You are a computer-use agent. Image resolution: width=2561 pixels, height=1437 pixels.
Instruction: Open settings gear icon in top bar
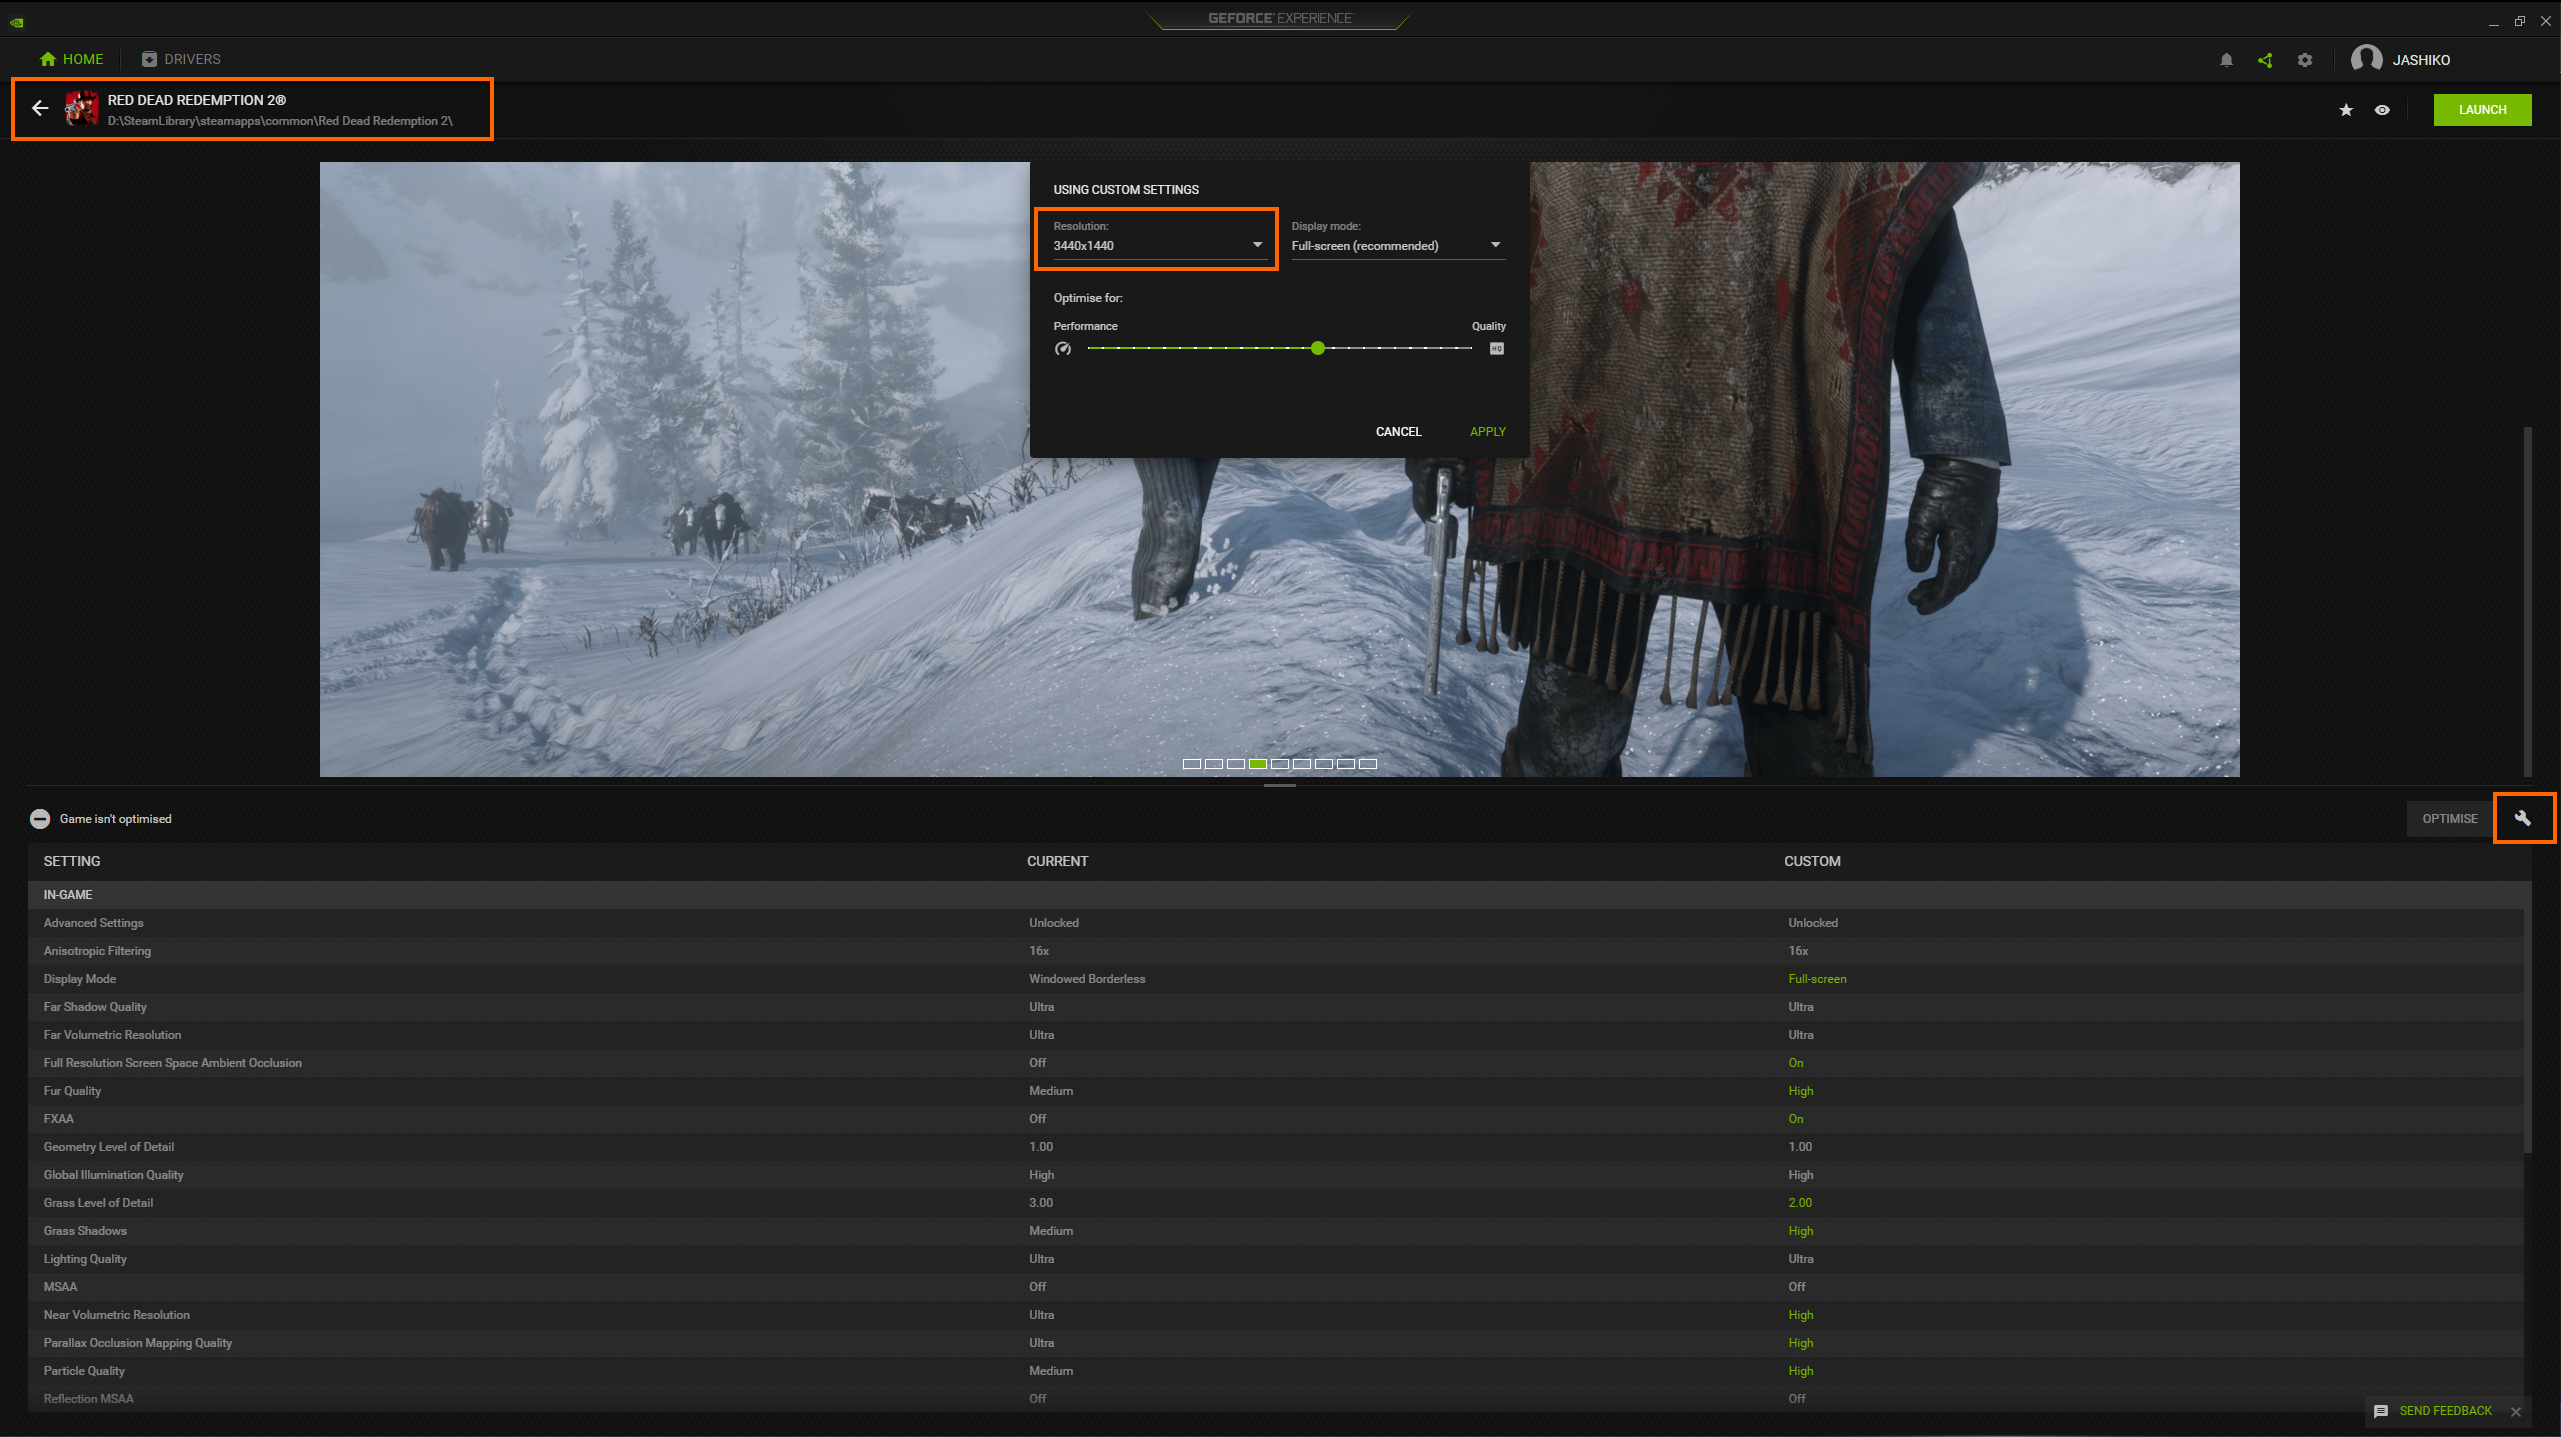2304,60
